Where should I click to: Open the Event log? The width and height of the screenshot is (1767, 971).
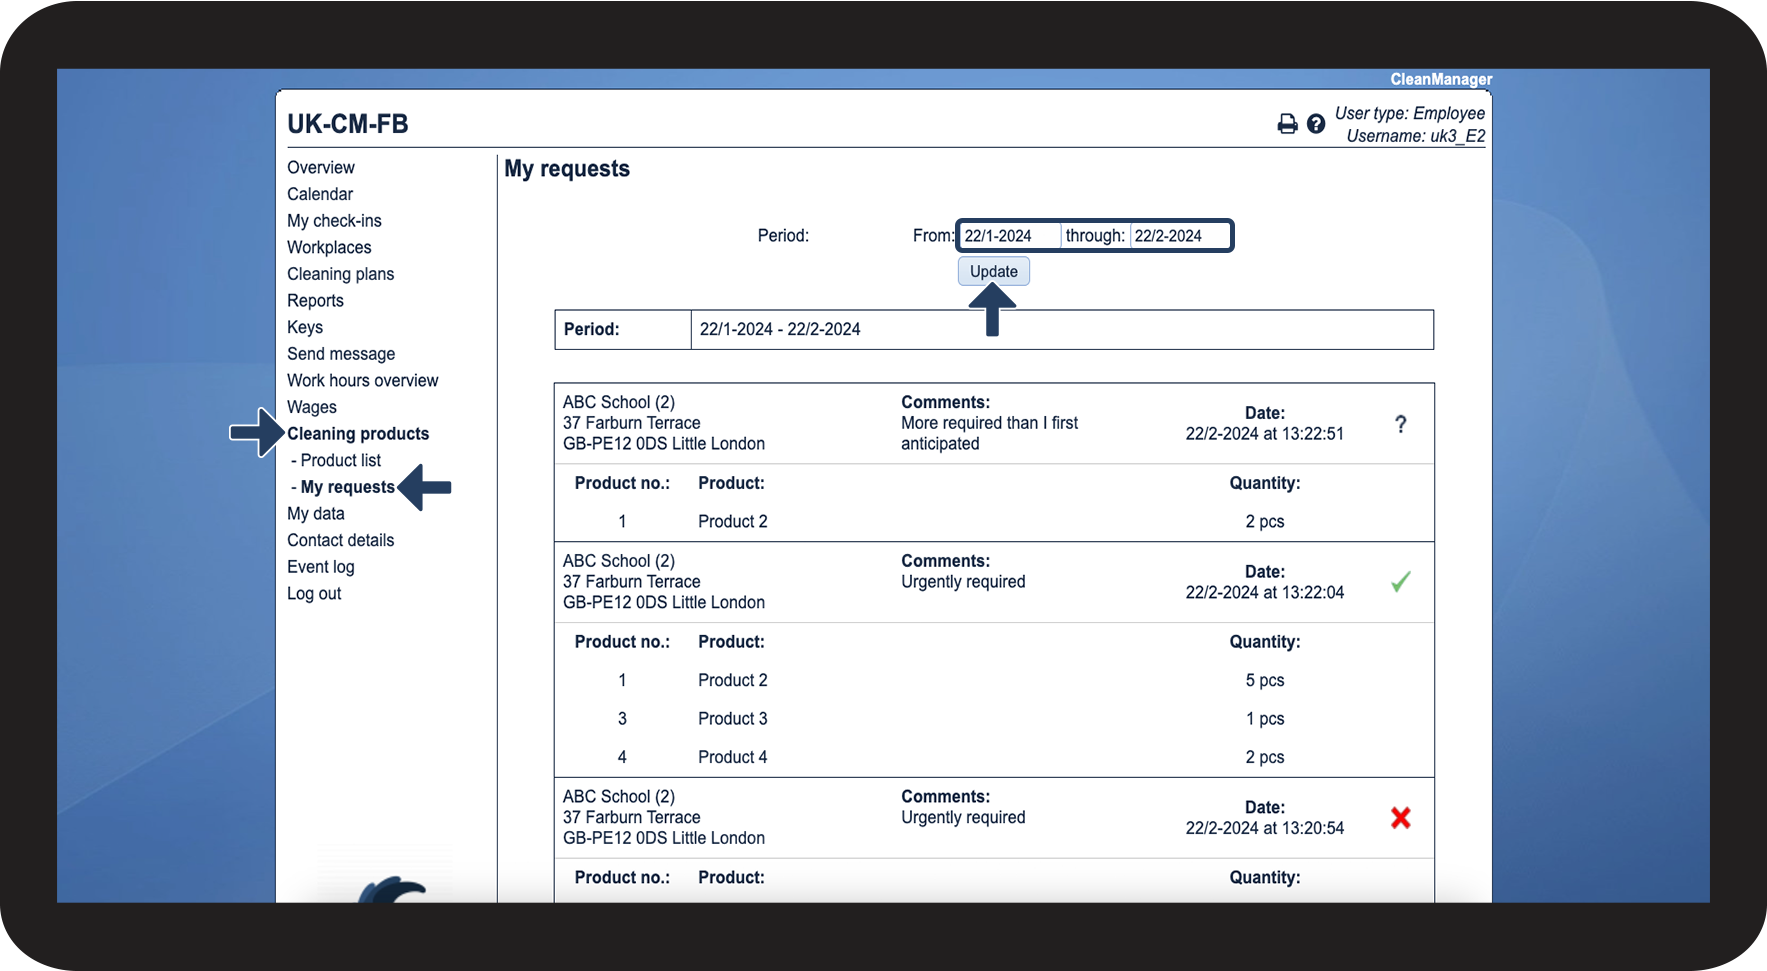(321, 567)
